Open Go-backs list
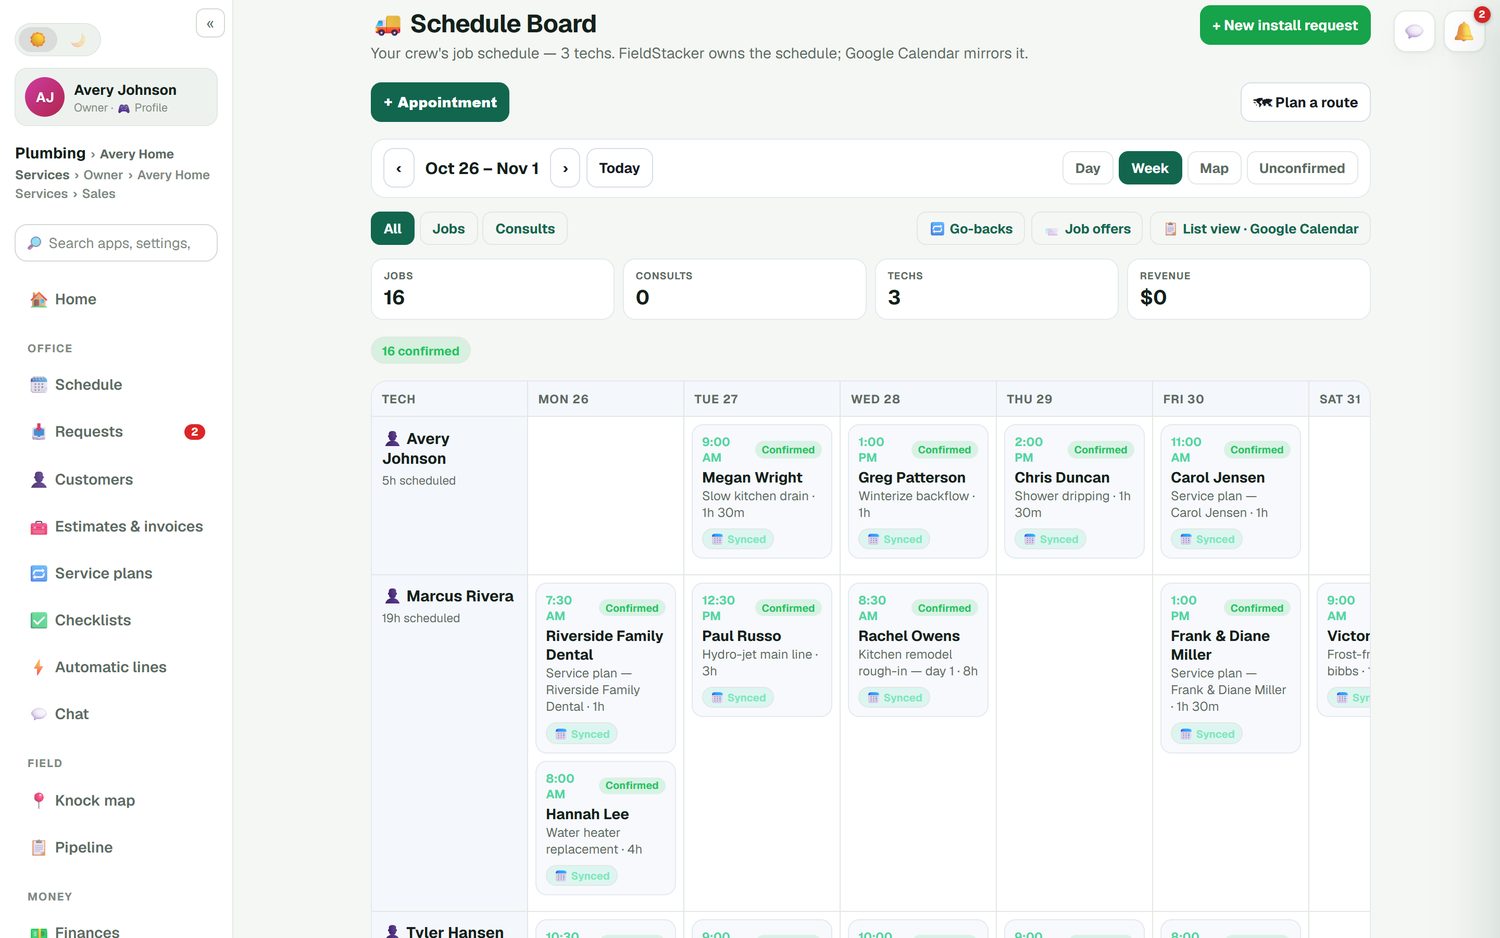The width and height of the screenshot is (1500, 938). (971, 229)
